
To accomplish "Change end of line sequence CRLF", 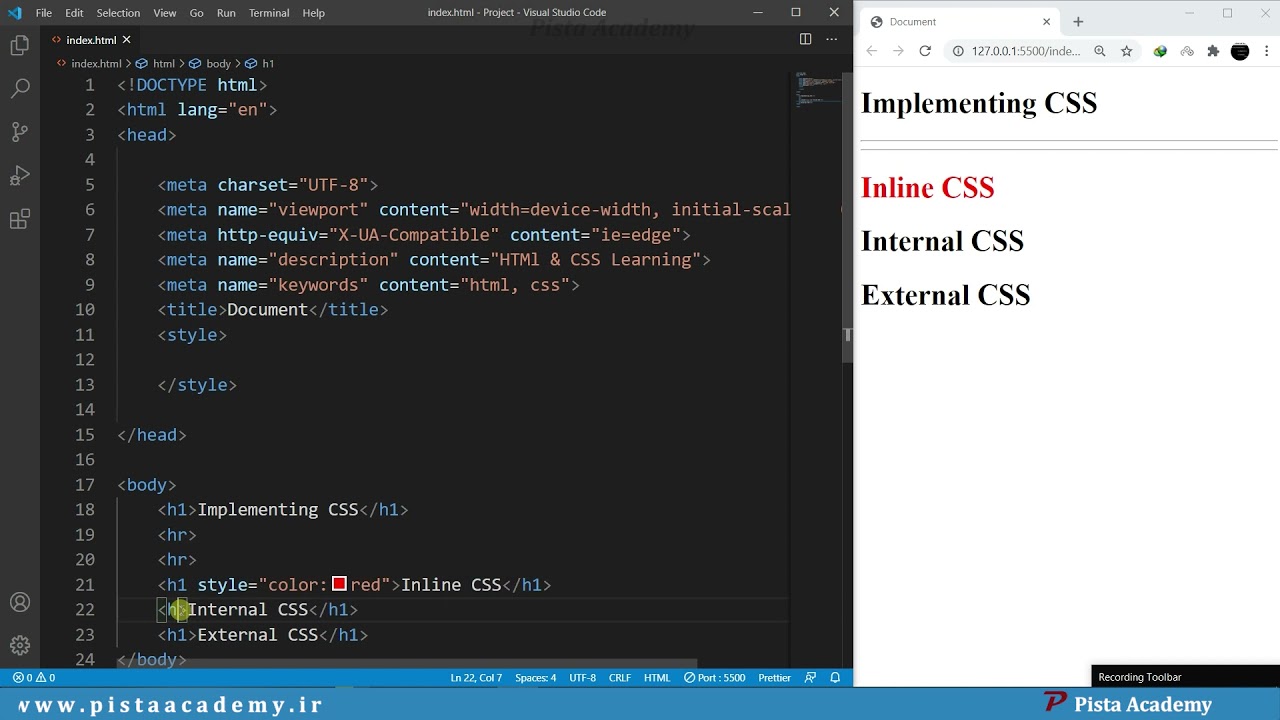I will (x=620, y=678).
